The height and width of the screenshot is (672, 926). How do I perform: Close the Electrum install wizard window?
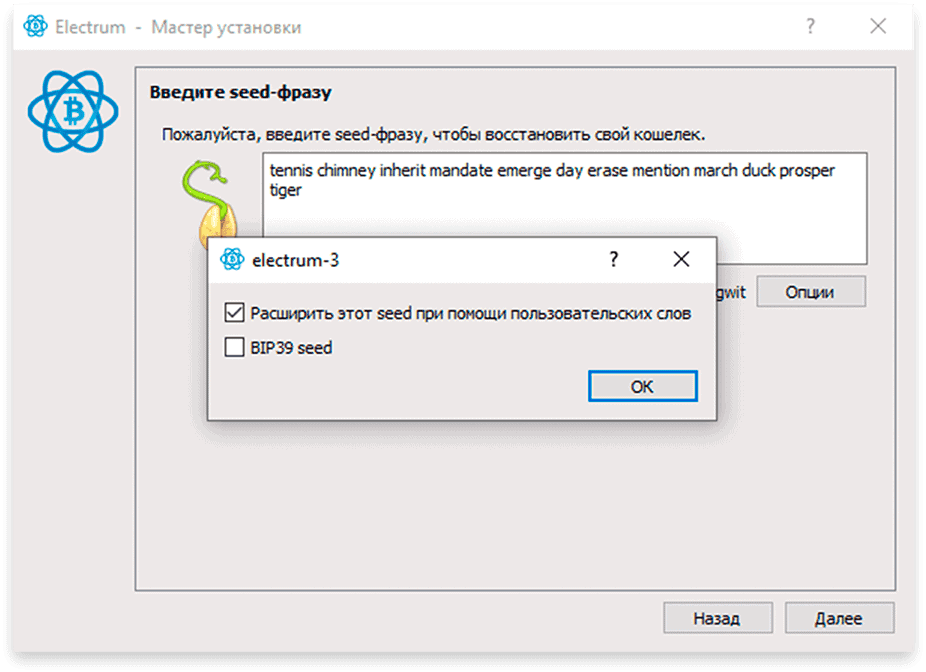coord(878,26)
